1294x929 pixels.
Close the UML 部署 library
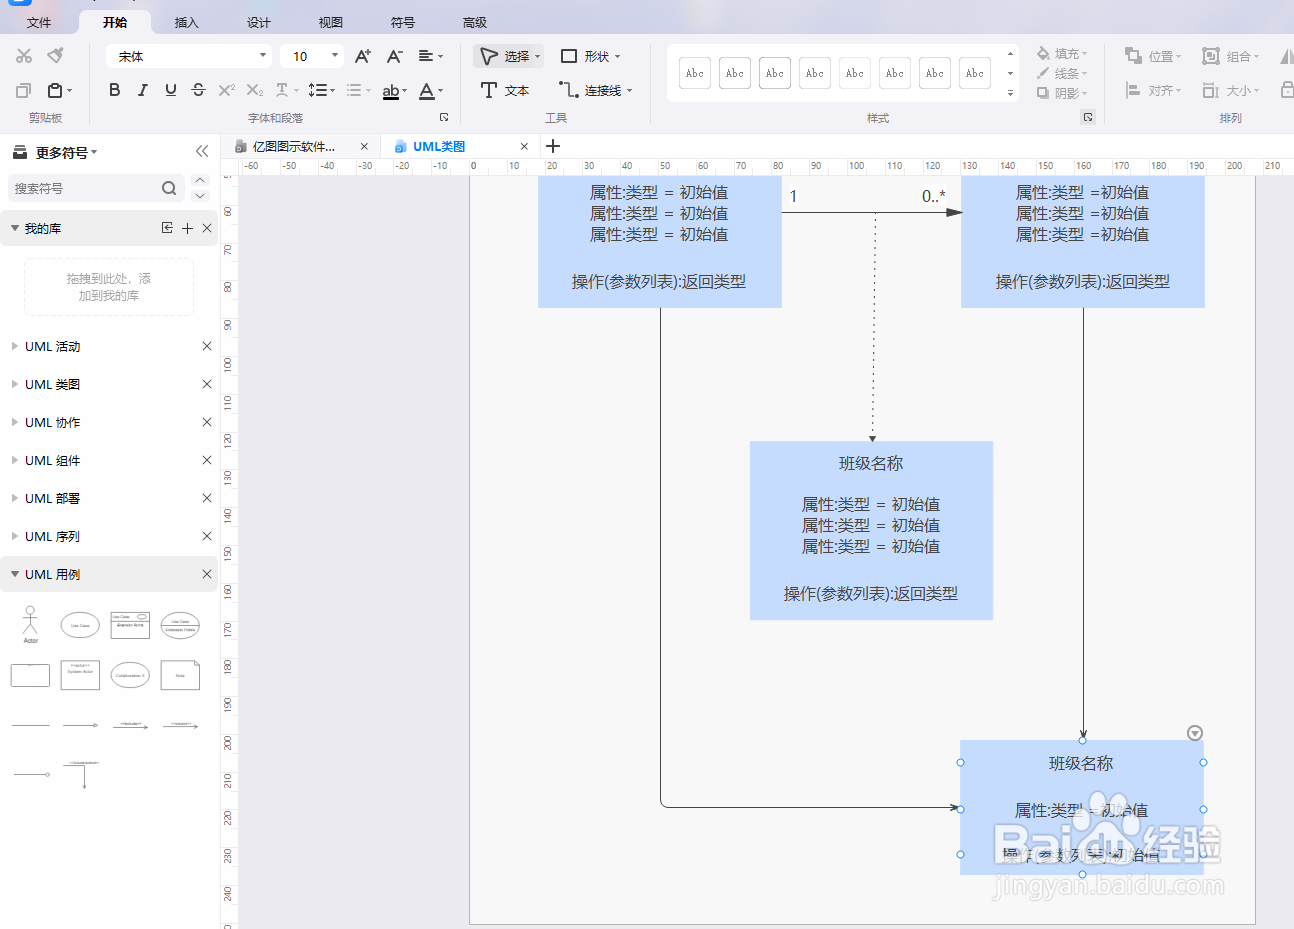click(x=207, y=498)
